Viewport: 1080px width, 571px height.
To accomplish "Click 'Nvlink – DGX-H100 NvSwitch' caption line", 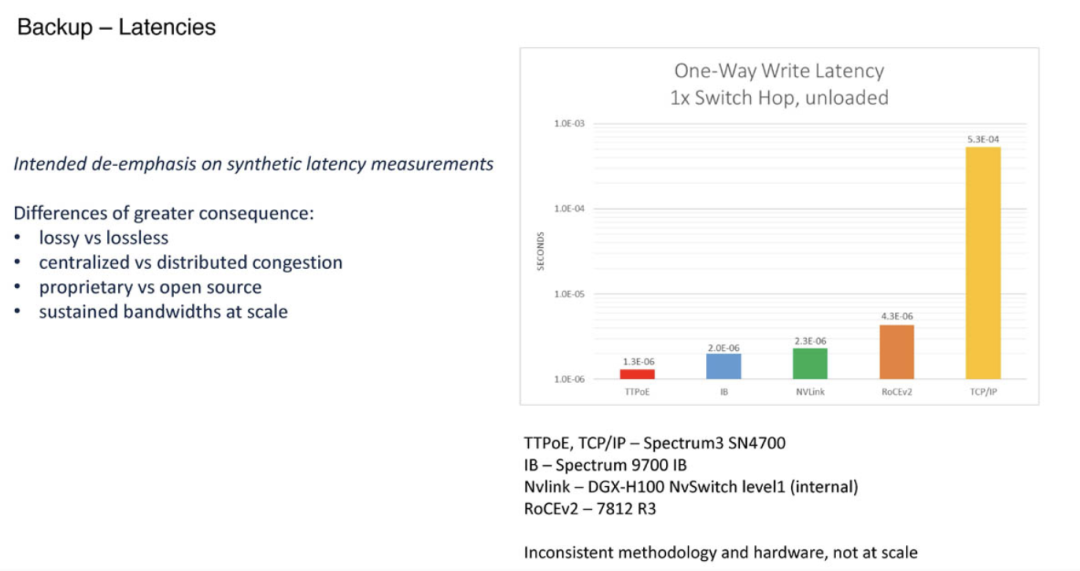I will [691, 487].
